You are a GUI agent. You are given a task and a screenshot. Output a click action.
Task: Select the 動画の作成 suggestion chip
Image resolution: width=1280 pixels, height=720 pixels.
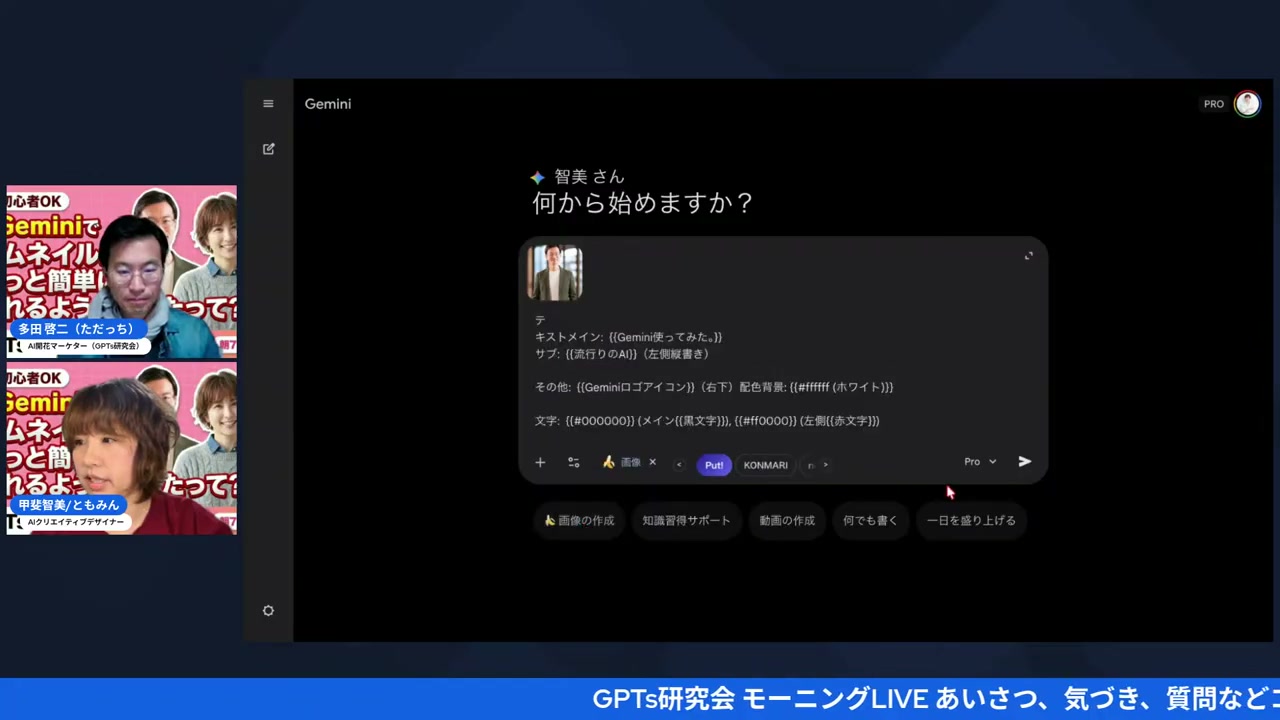point(787,520)
